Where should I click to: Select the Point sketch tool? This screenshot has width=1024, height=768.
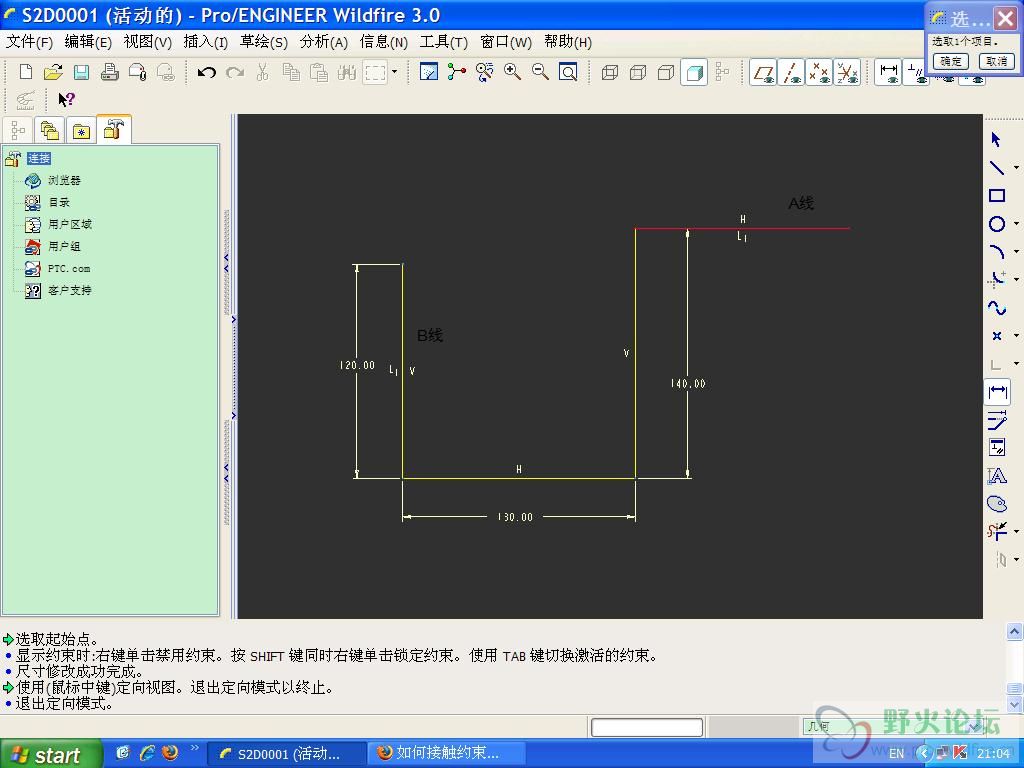(996, 336)
